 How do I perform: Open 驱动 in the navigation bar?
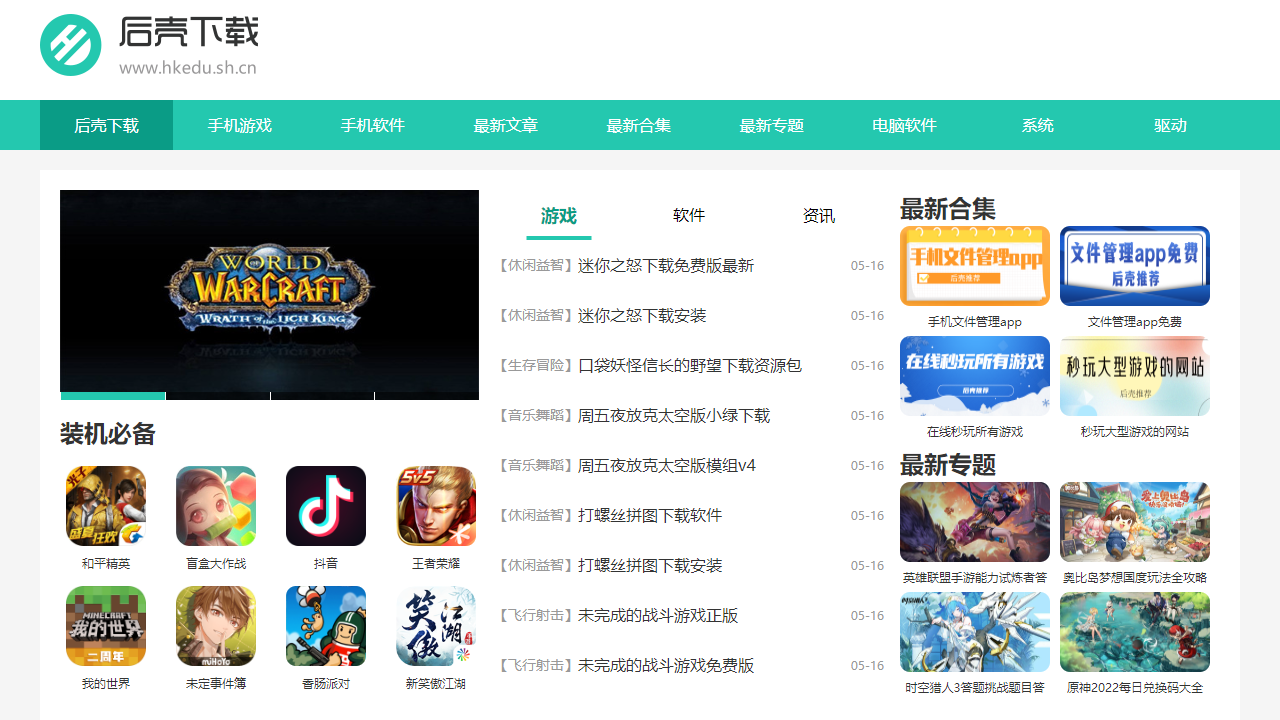[x=1170, y=125]
